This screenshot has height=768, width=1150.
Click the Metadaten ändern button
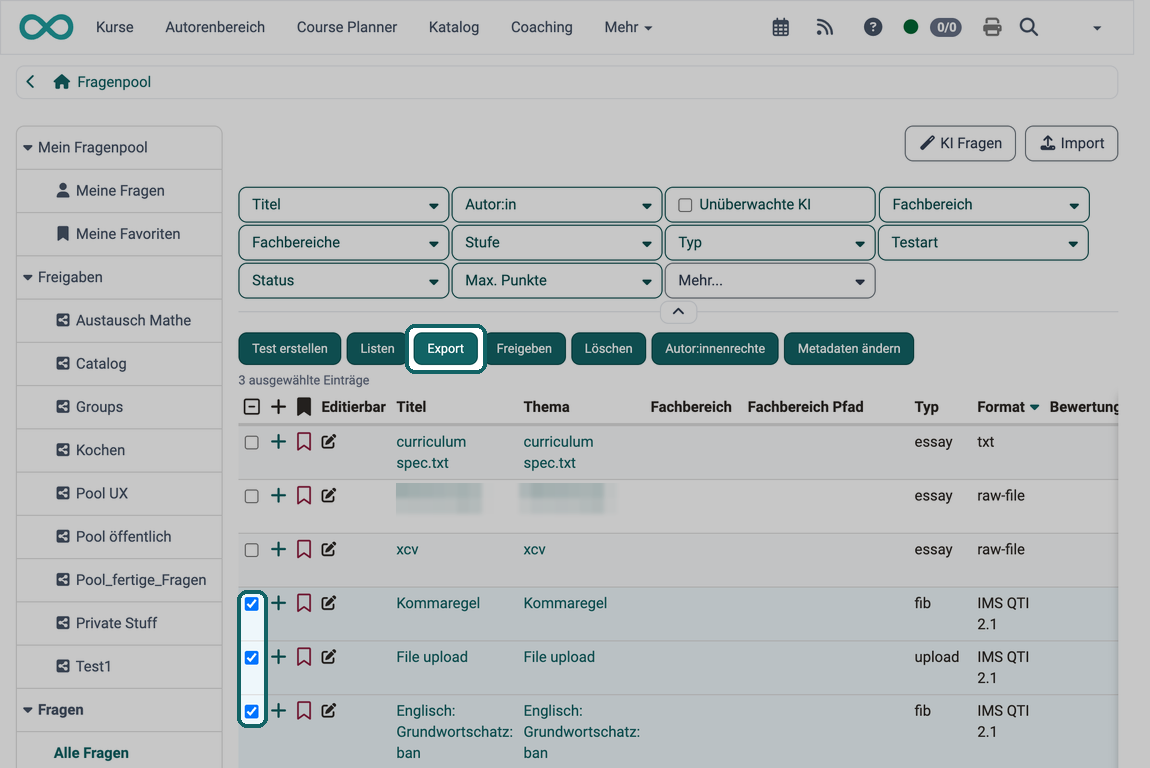(x=849, y=348)
